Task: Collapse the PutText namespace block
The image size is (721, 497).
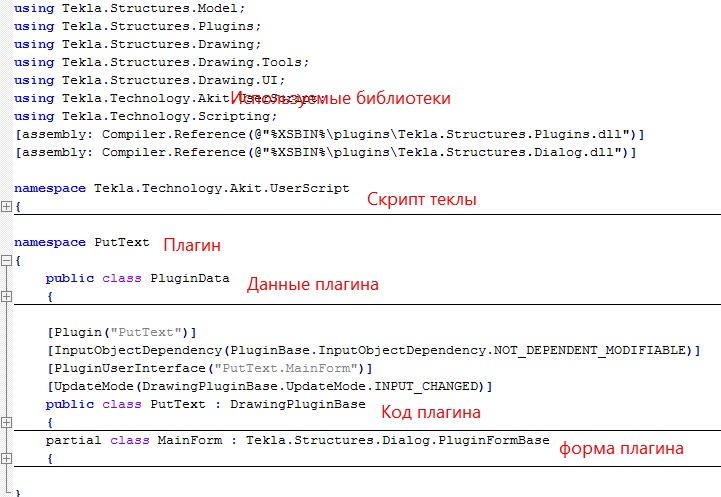Action: 6,261
